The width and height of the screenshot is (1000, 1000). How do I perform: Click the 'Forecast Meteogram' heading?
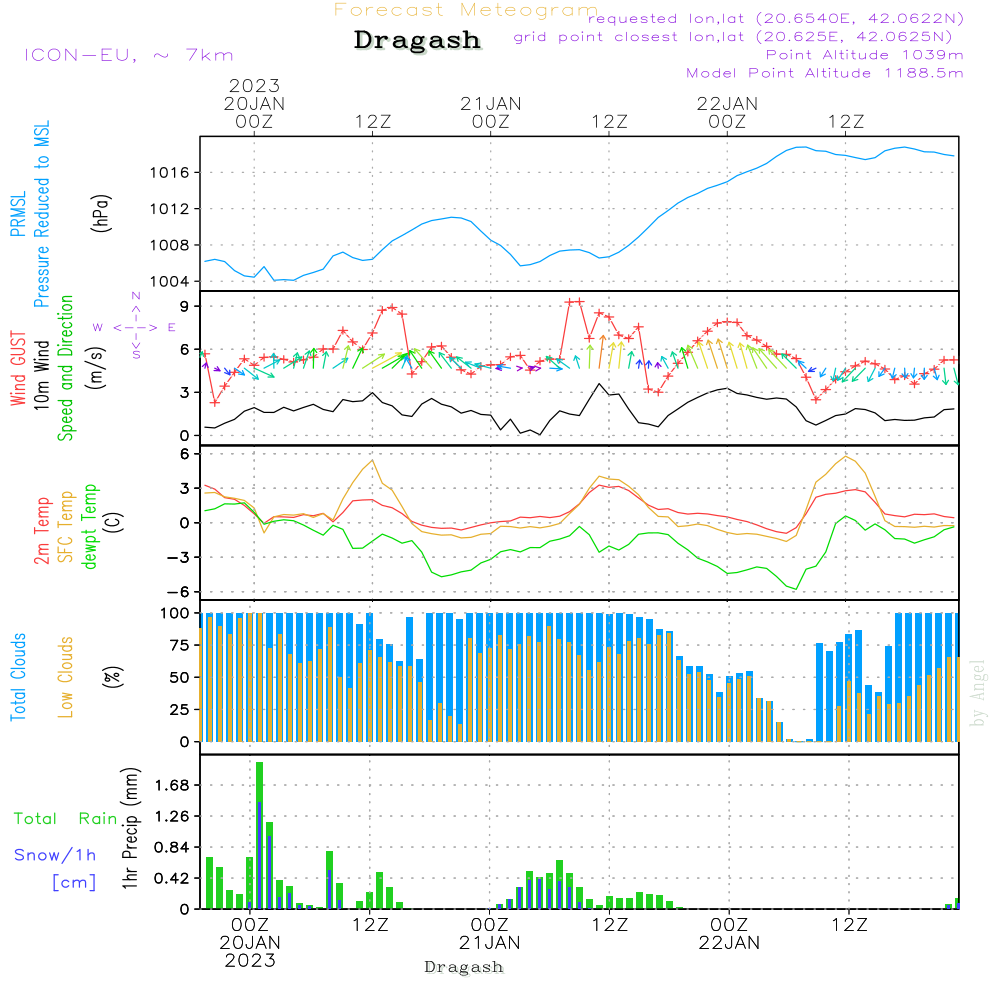pos(466,10)
